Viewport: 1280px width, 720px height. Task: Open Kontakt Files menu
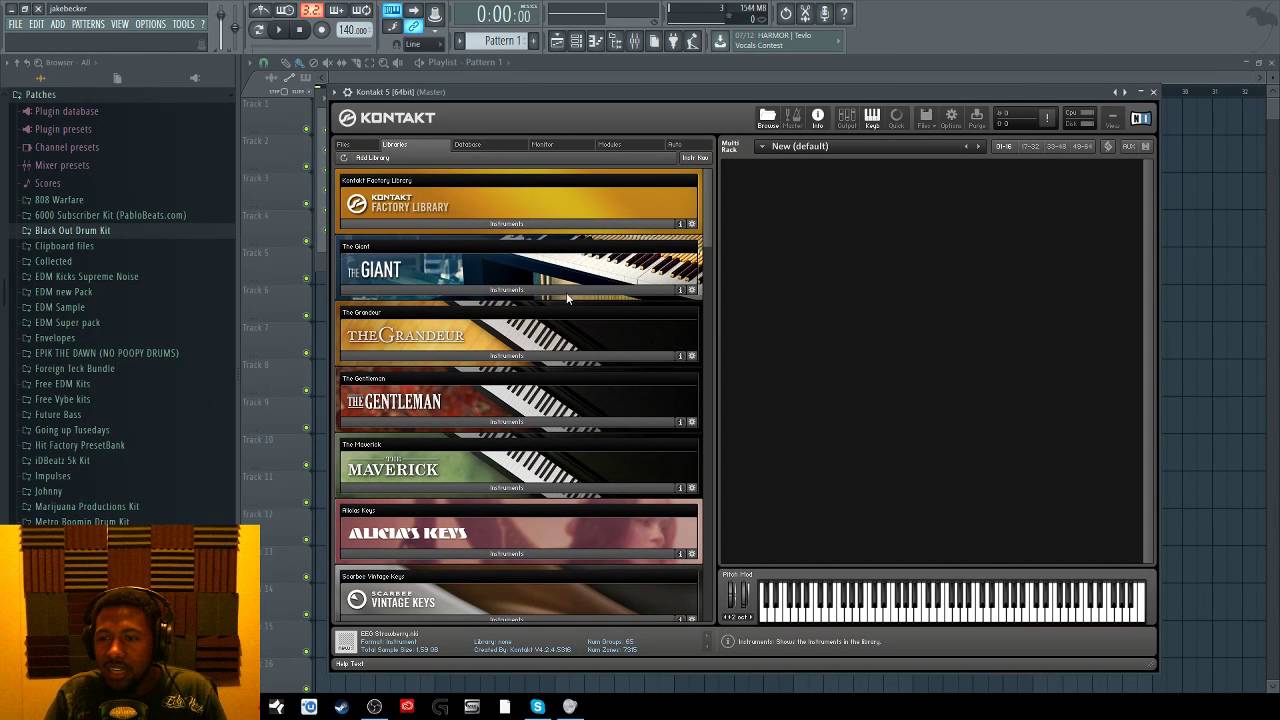[926, 119]
